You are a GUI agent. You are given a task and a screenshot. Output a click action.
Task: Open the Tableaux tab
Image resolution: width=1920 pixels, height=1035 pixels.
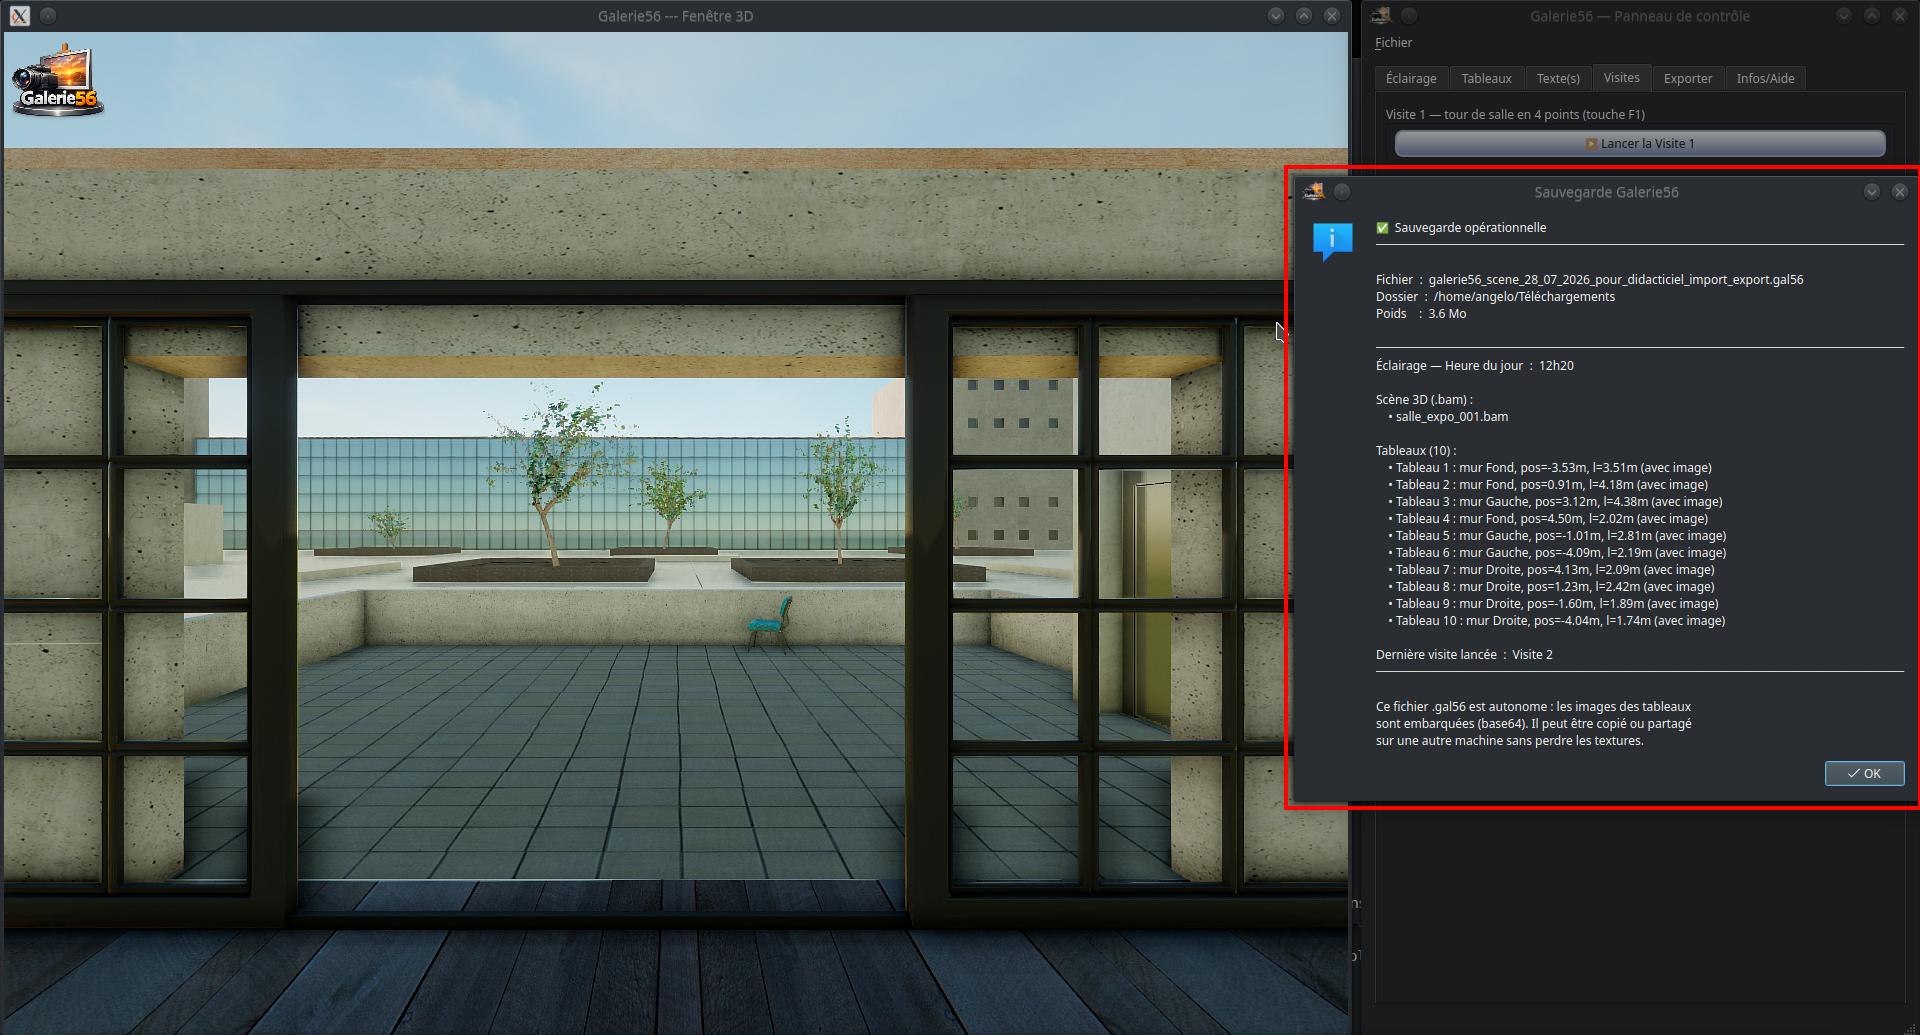tap(1486, 78)
